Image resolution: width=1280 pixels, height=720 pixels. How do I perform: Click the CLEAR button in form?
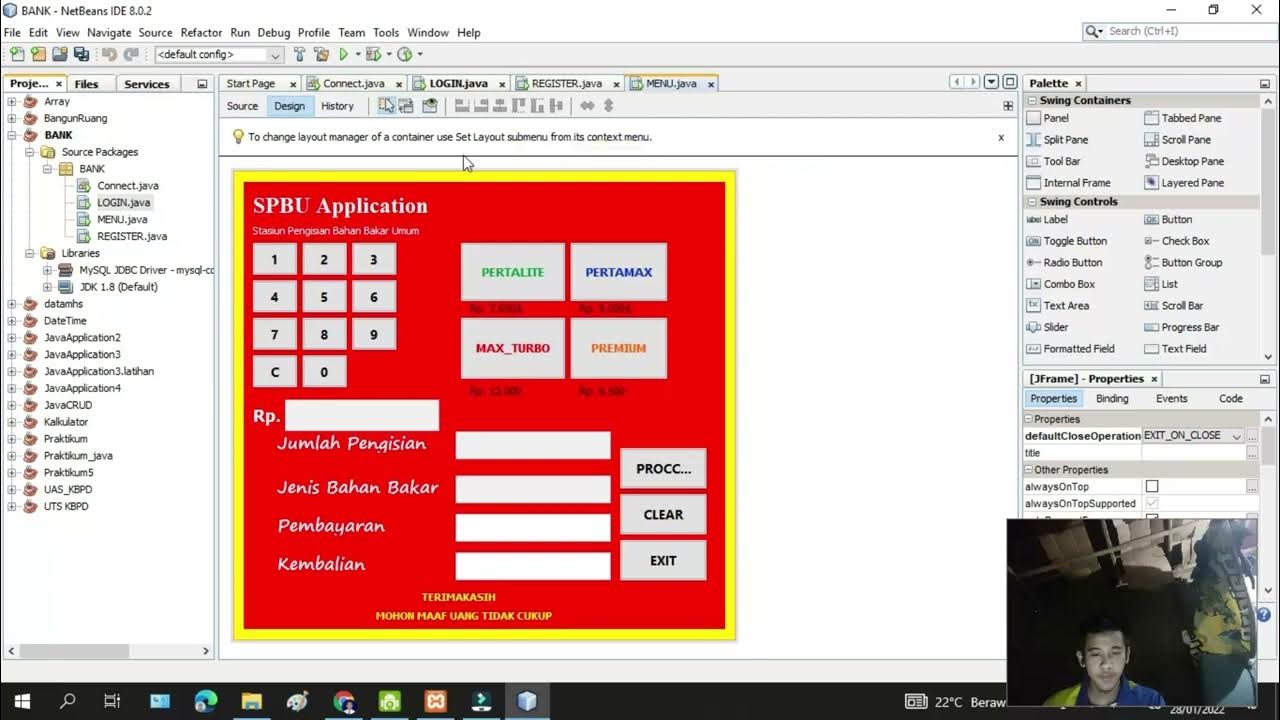pos(663,515)
